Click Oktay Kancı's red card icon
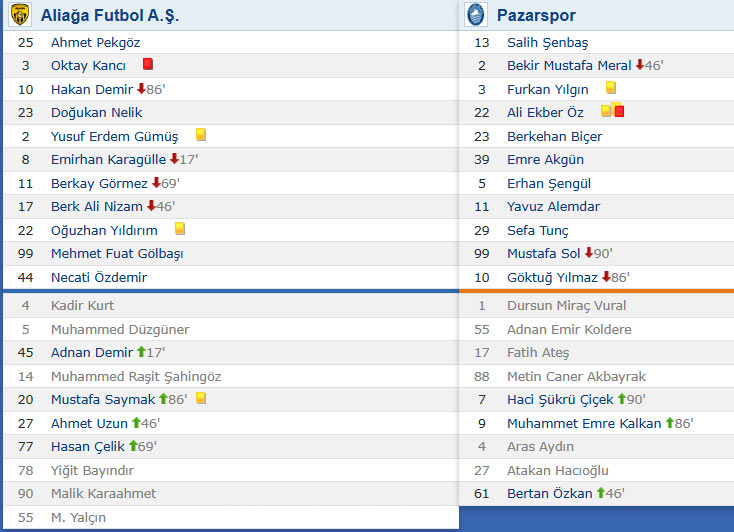This screenshot has width=734, height=532. tap(147, 64)
